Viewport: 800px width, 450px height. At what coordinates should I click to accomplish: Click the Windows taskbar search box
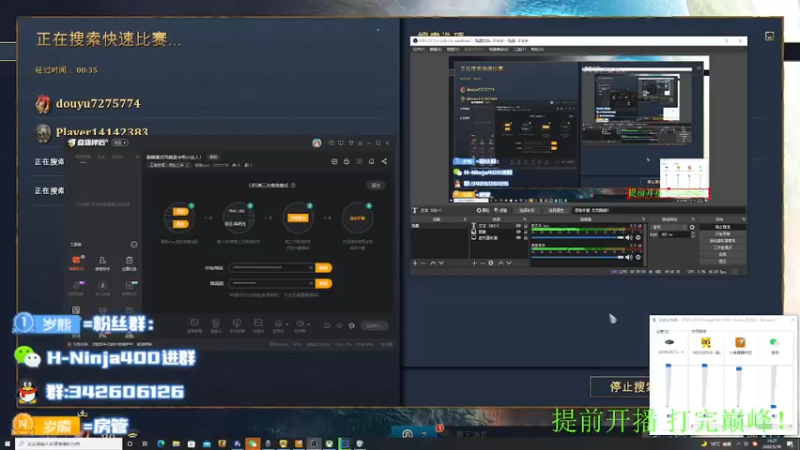pos(69,444)
